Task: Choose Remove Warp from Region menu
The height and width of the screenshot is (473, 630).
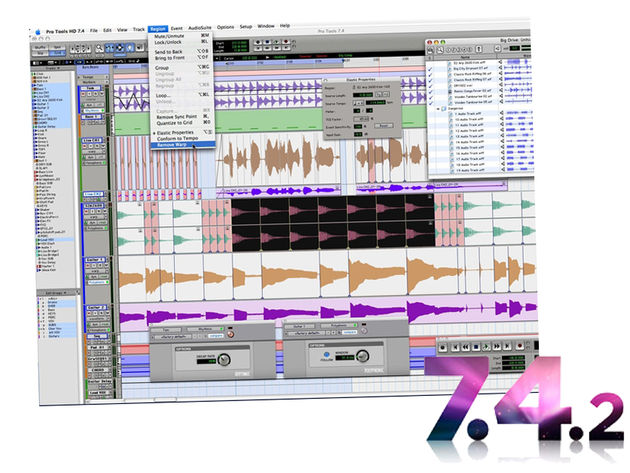Action: (x=183, y=145)
